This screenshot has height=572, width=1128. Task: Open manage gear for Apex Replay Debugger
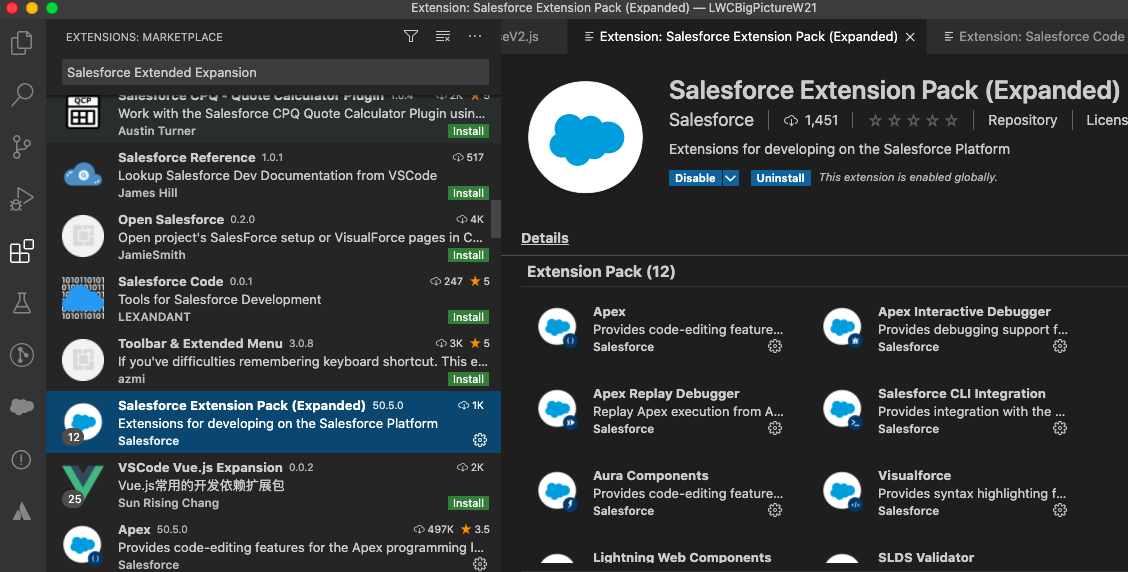pos(774,428)
